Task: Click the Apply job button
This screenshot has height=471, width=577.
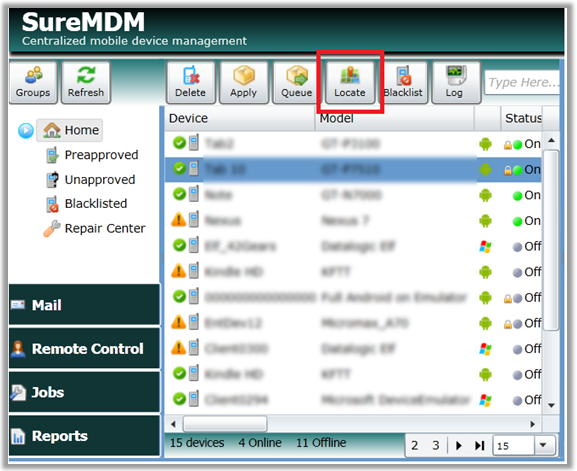Action: 244,82
